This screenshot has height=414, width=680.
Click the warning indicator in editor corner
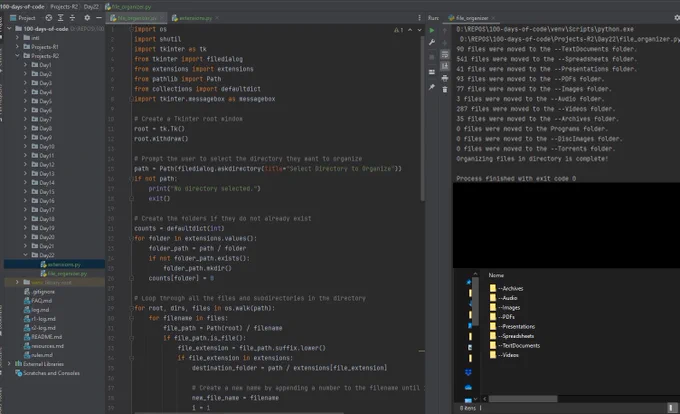[x=398, y=30]
